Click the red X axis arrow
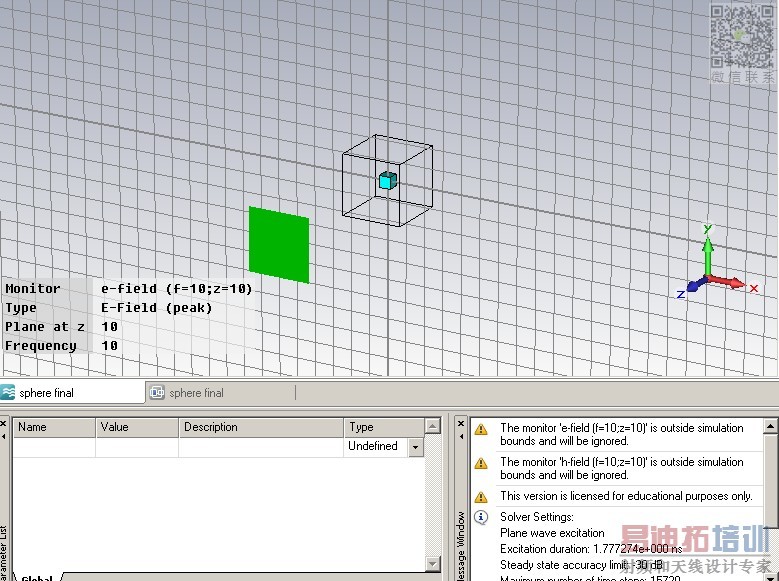This screenshot has width=779, height=581. [x=728, y=282]
